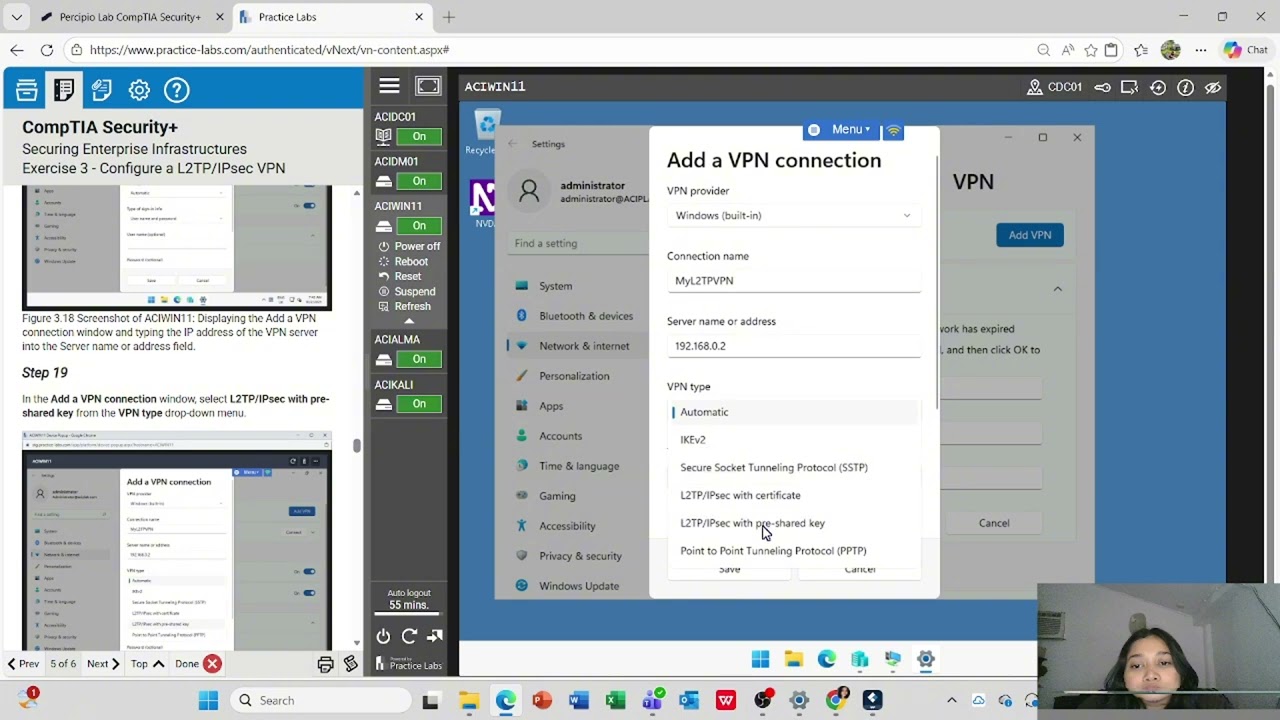Viewport: 1280px width, 720px height.
Task: Click the Server name or address field
Action: (x=793, y=346)
